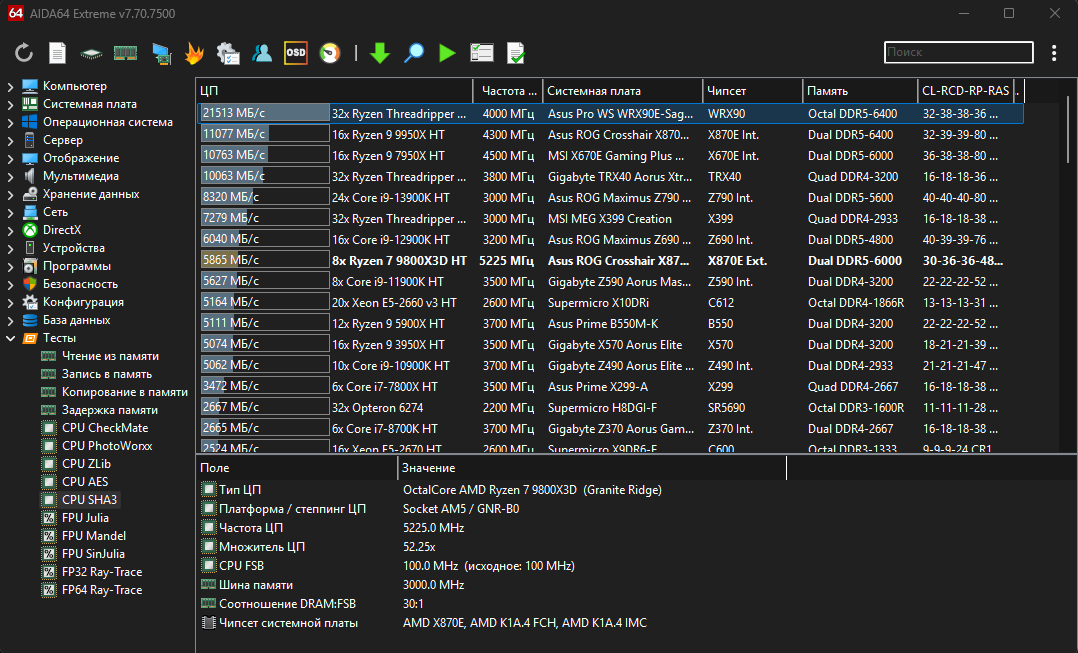Select Безопасность in the sidebar tree
Viewport: 1078px width, 653px height.
[x=80, y=284]
